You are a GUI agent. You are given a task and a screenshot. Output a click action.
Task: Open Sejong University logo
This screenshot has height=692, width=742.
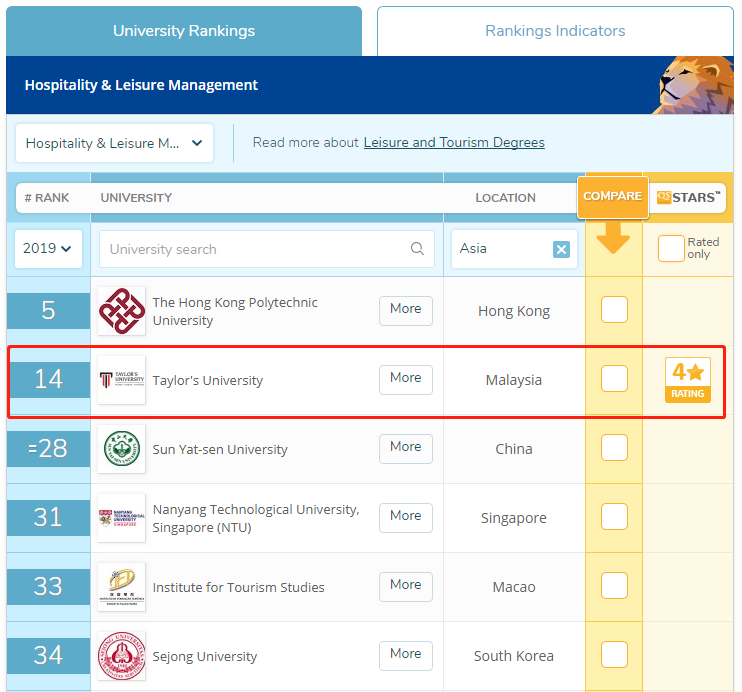pyautogui.click(x=122, y=656)
